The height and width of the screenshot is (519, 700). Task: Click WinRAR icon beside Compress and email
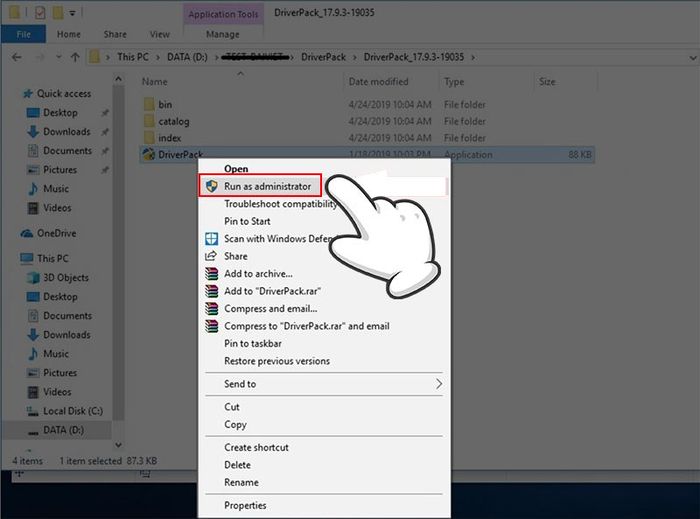tap(212, 308)
